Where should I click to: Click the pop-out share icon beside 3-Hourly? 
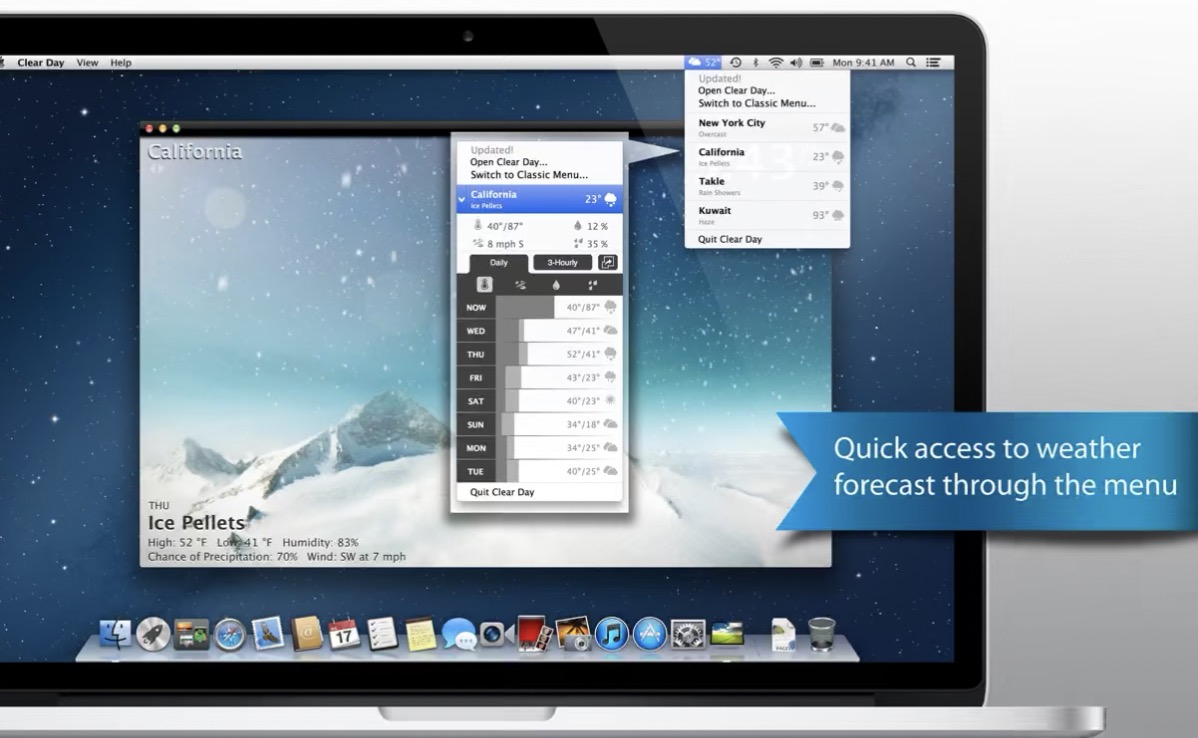pyautogui.click(x=607, y=263)
